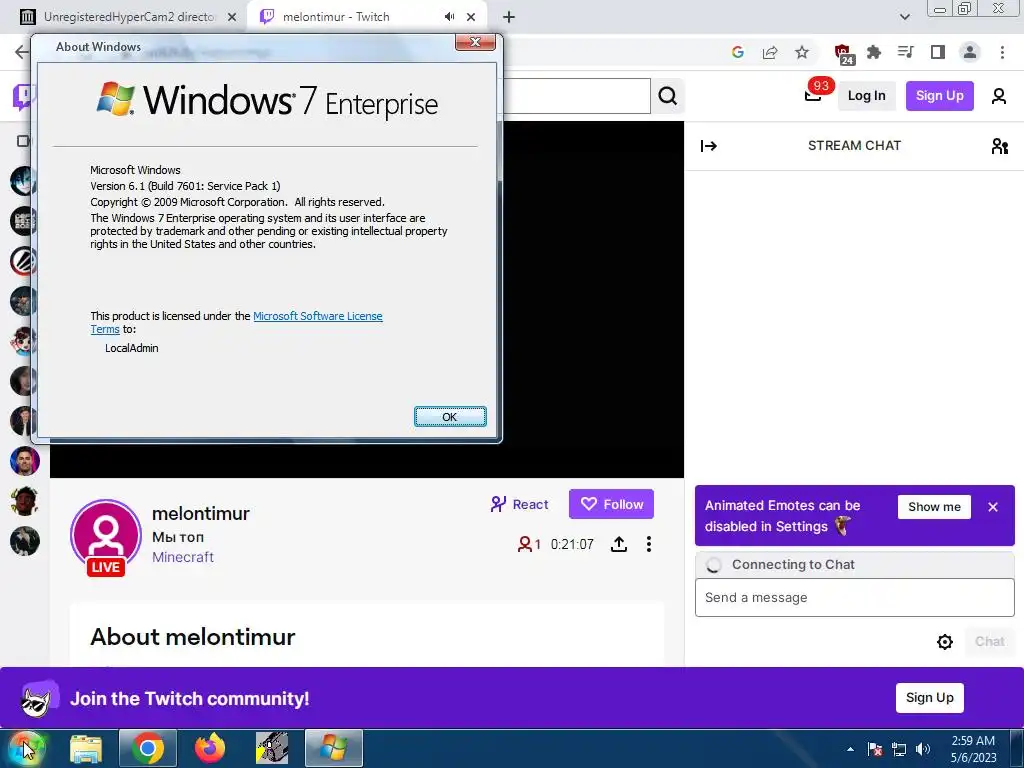The height and width of the screenshot is (768, 1024).
Task: Click the React button
Action: point(520,504)
